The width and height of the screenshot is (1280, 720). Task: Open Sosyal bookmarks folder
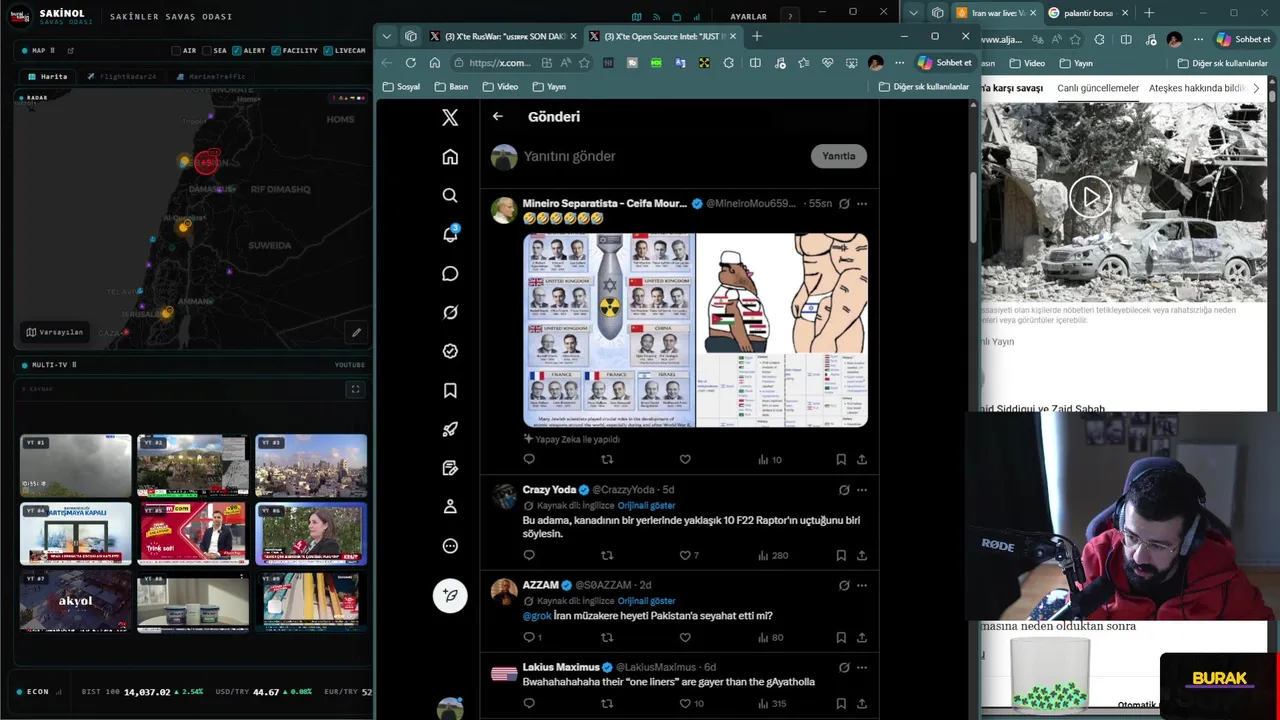coord(402,87)
